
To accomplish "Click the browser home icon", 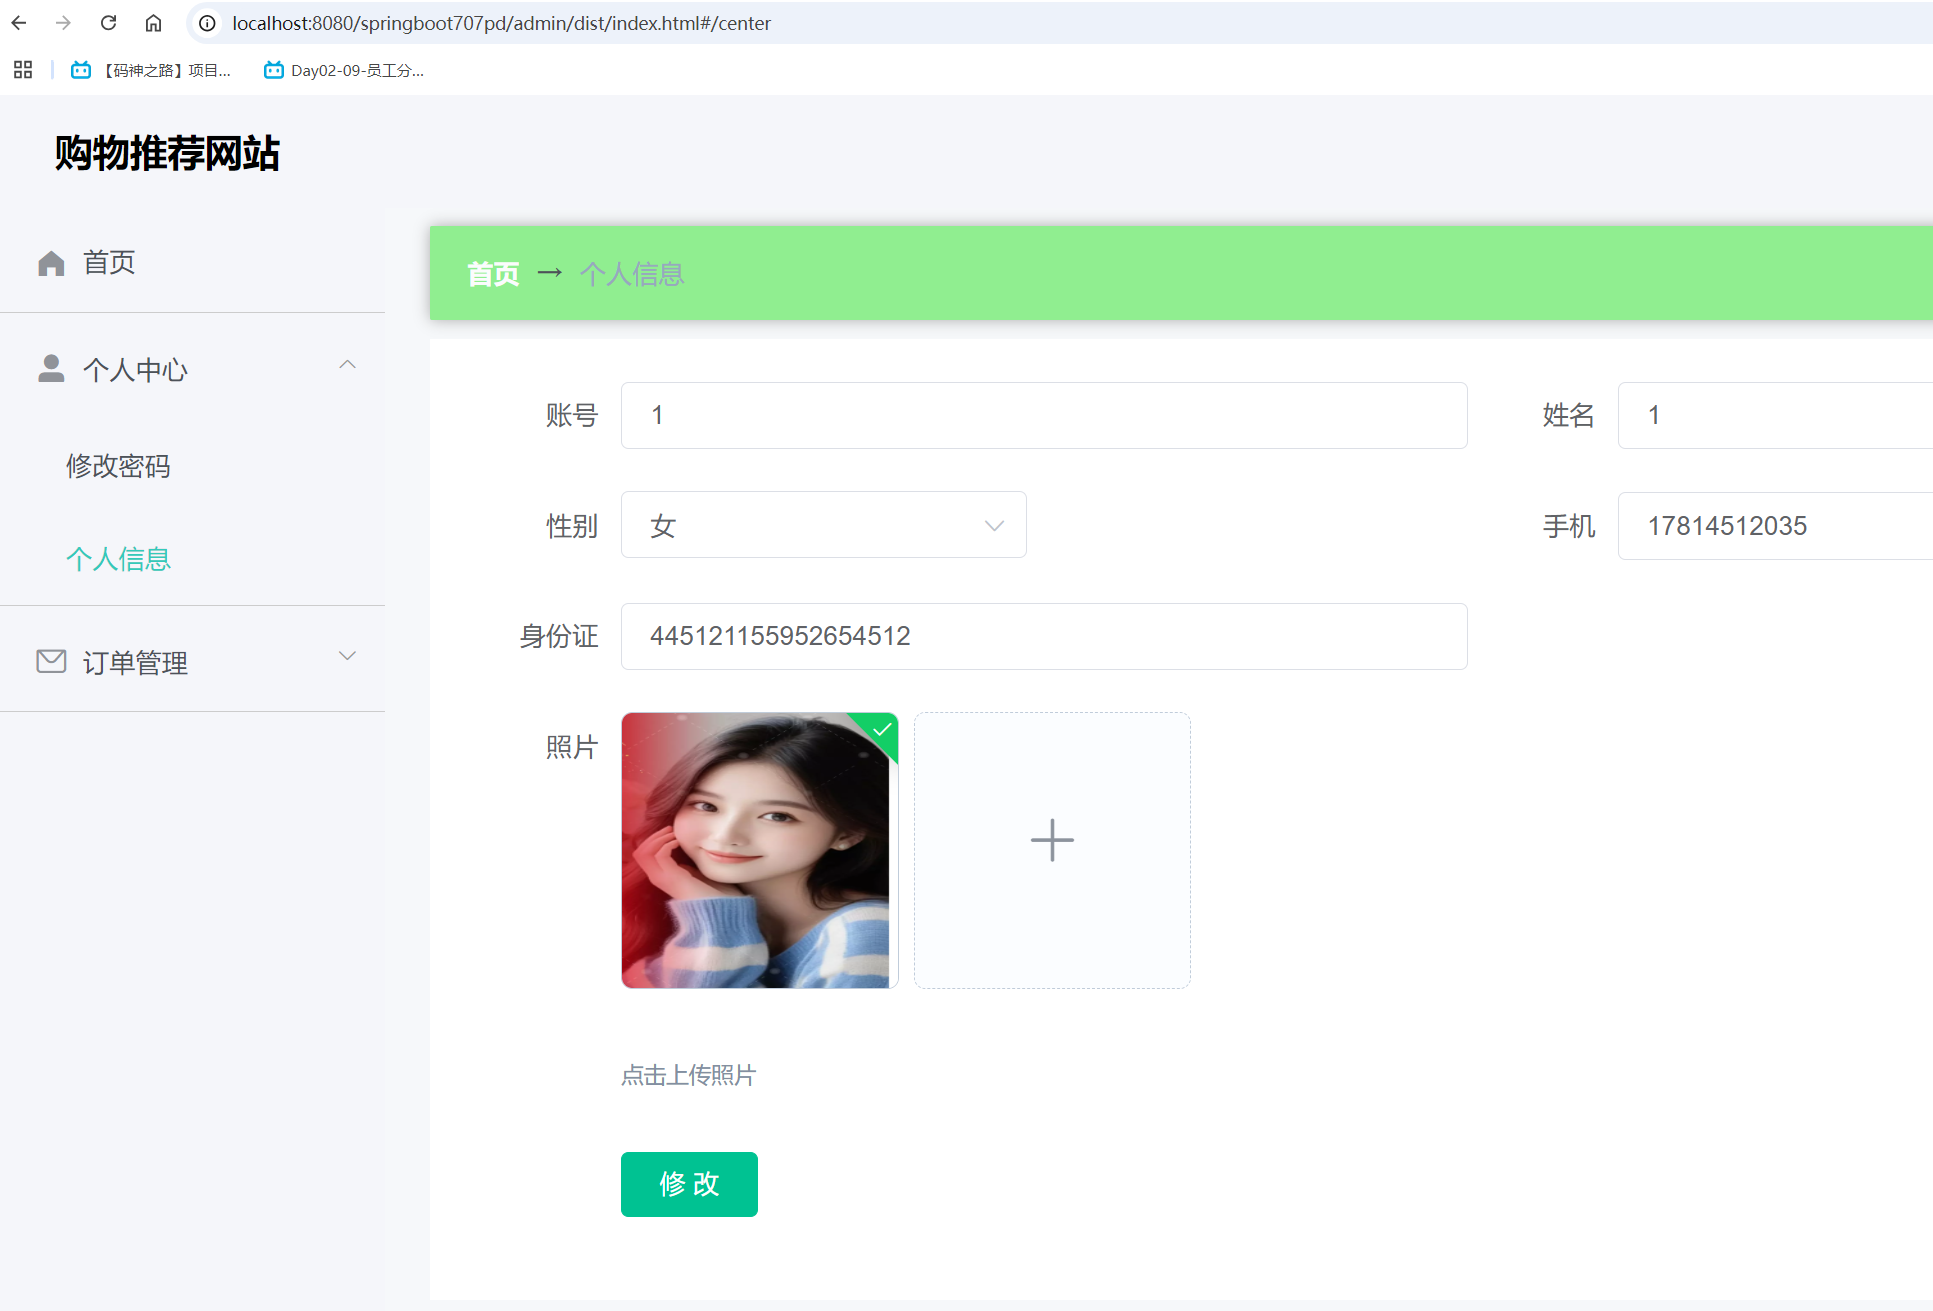I will pos(153,22).
